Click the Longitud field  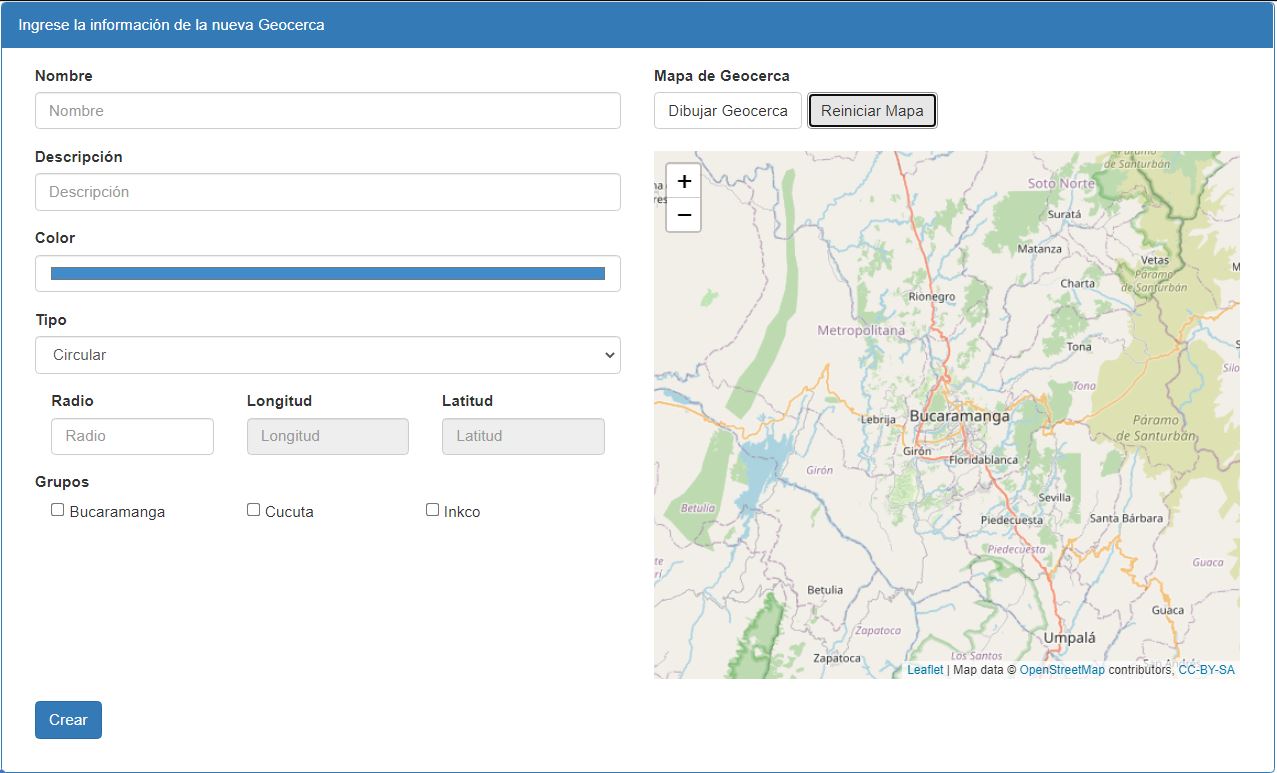coord(327,436)
